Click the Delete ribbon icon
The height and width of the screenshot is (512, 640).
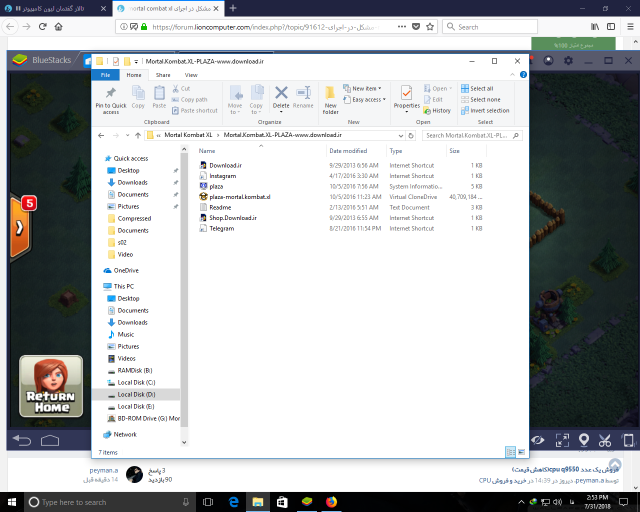[281, 93]
